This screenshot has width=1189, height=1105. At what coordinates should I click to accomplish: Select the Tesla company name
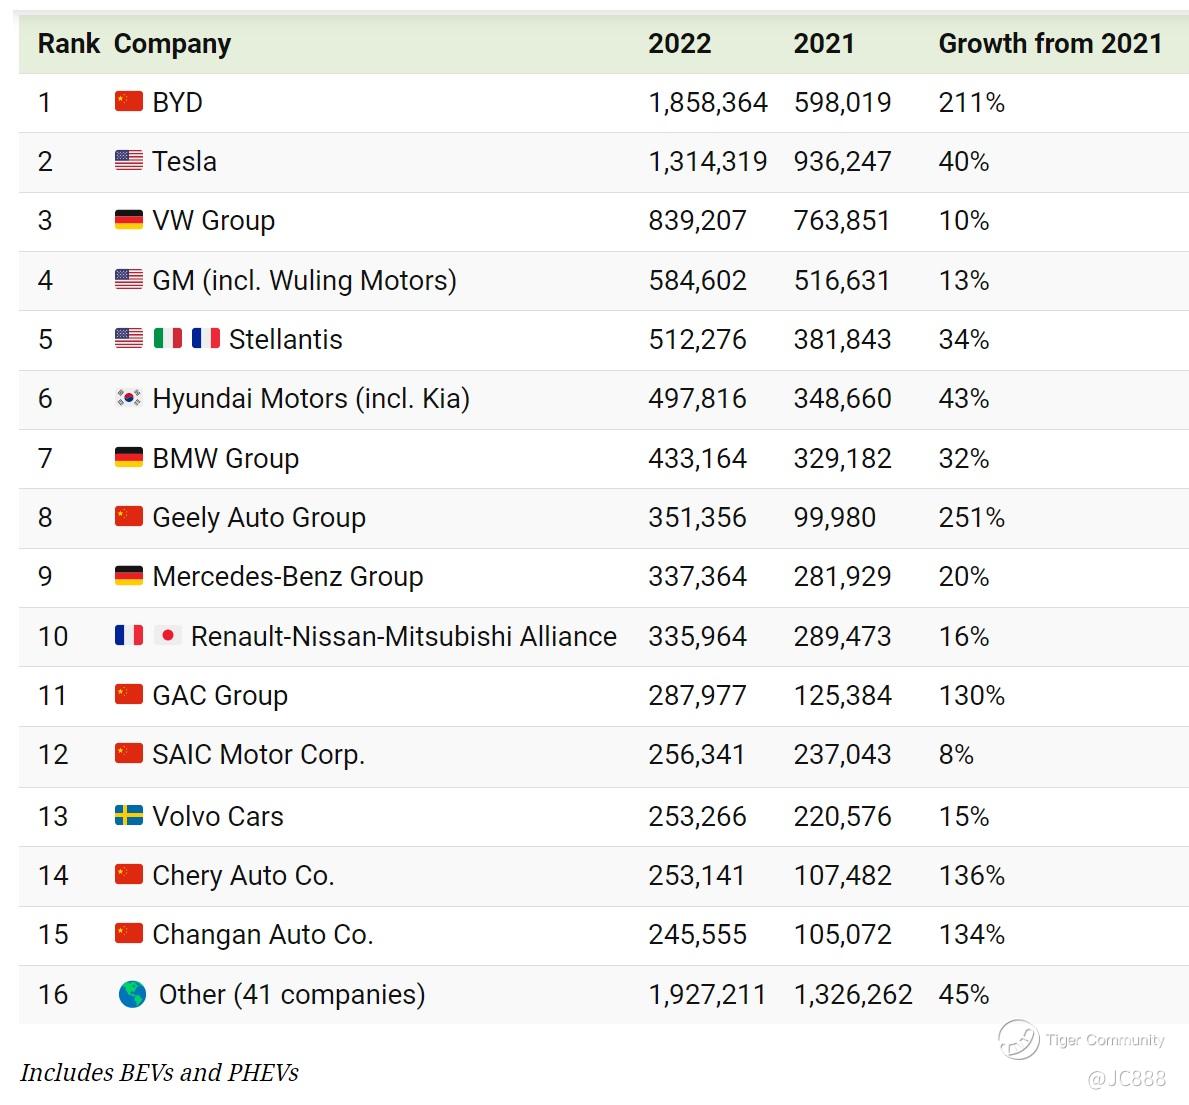184,162
